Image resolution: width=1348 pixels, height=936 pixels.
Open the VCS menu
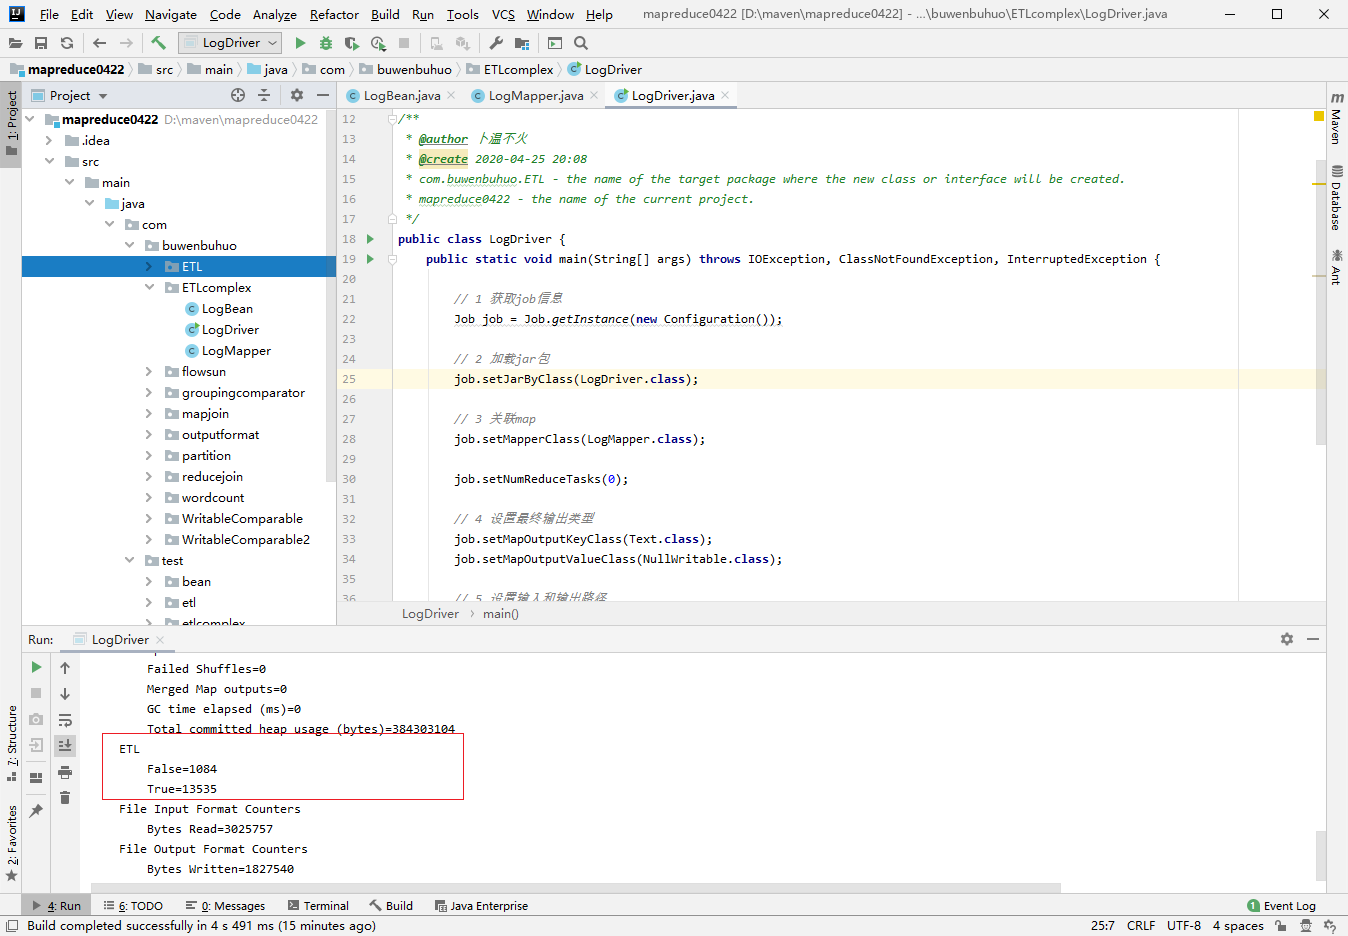click(x=504, y=14)
